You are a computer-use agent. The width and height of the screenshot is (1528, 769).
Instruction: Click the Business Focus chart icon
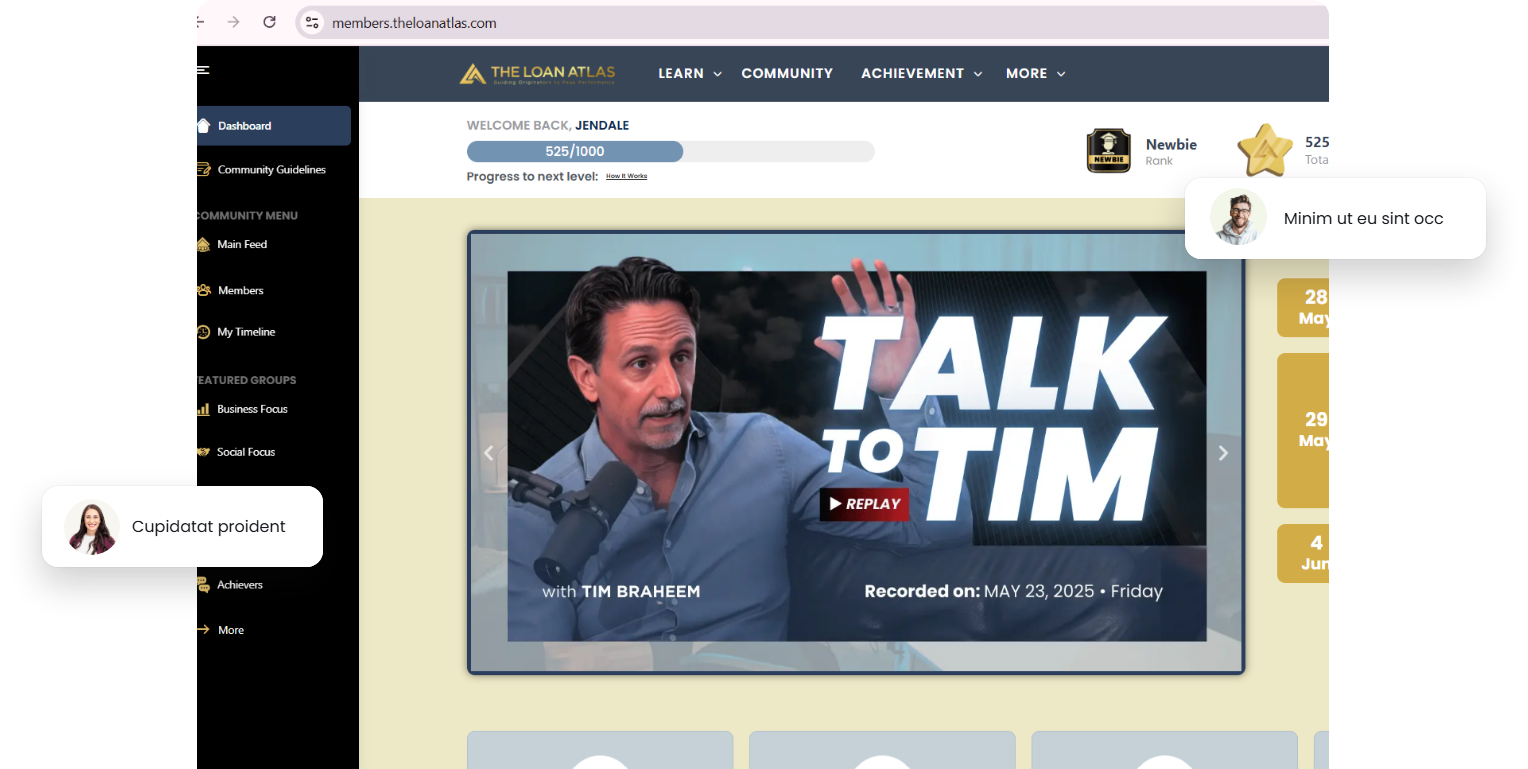point(203,409)
